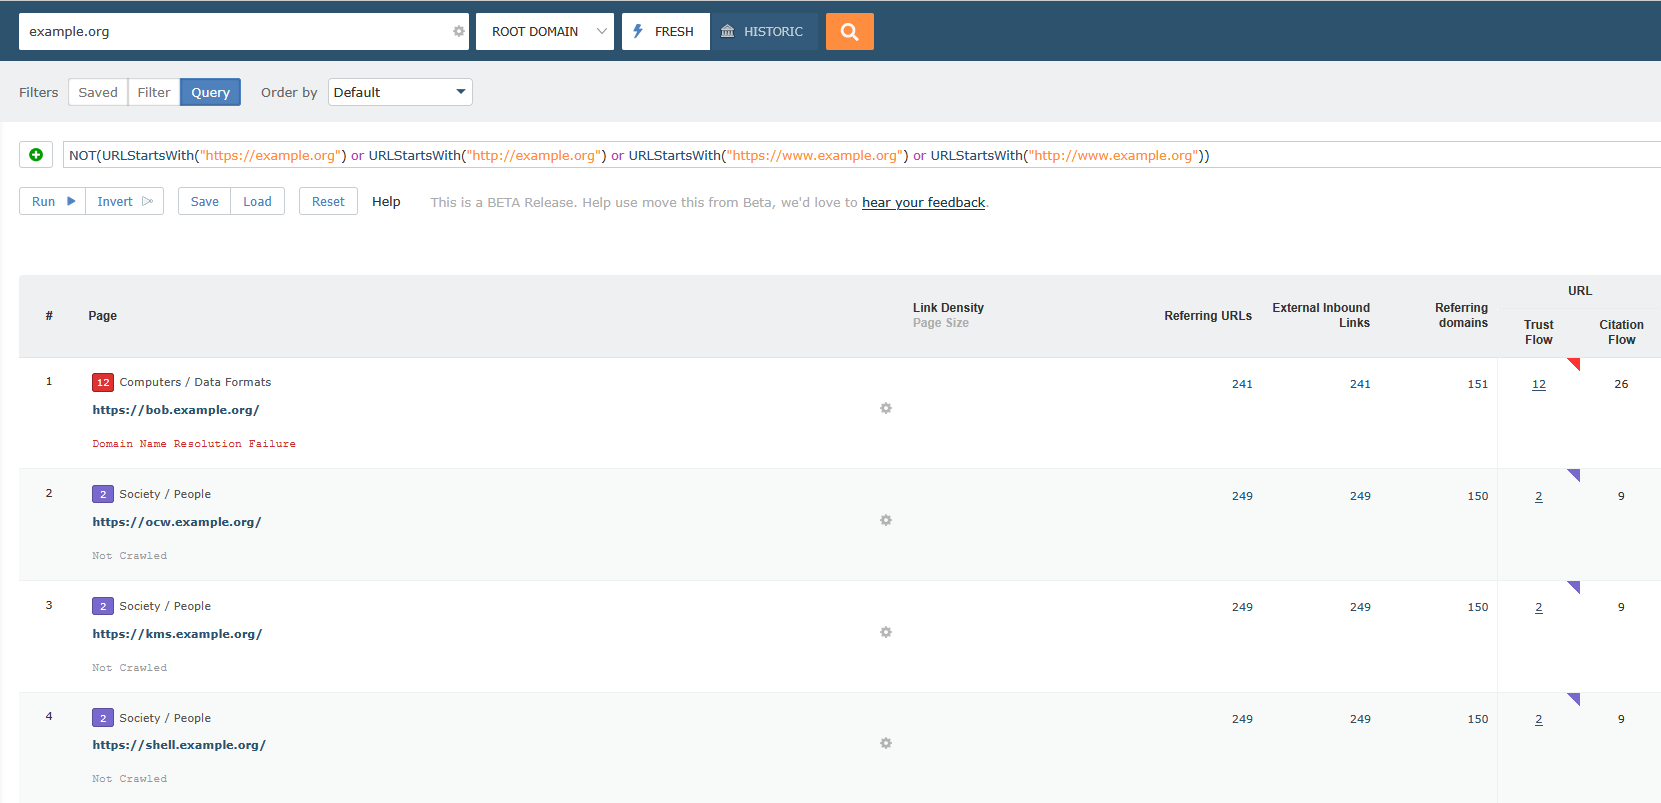The width and height of the screenshot is (1661, 803).
Task: Open gear options for shell.example.org row
Action: [886, 744]
